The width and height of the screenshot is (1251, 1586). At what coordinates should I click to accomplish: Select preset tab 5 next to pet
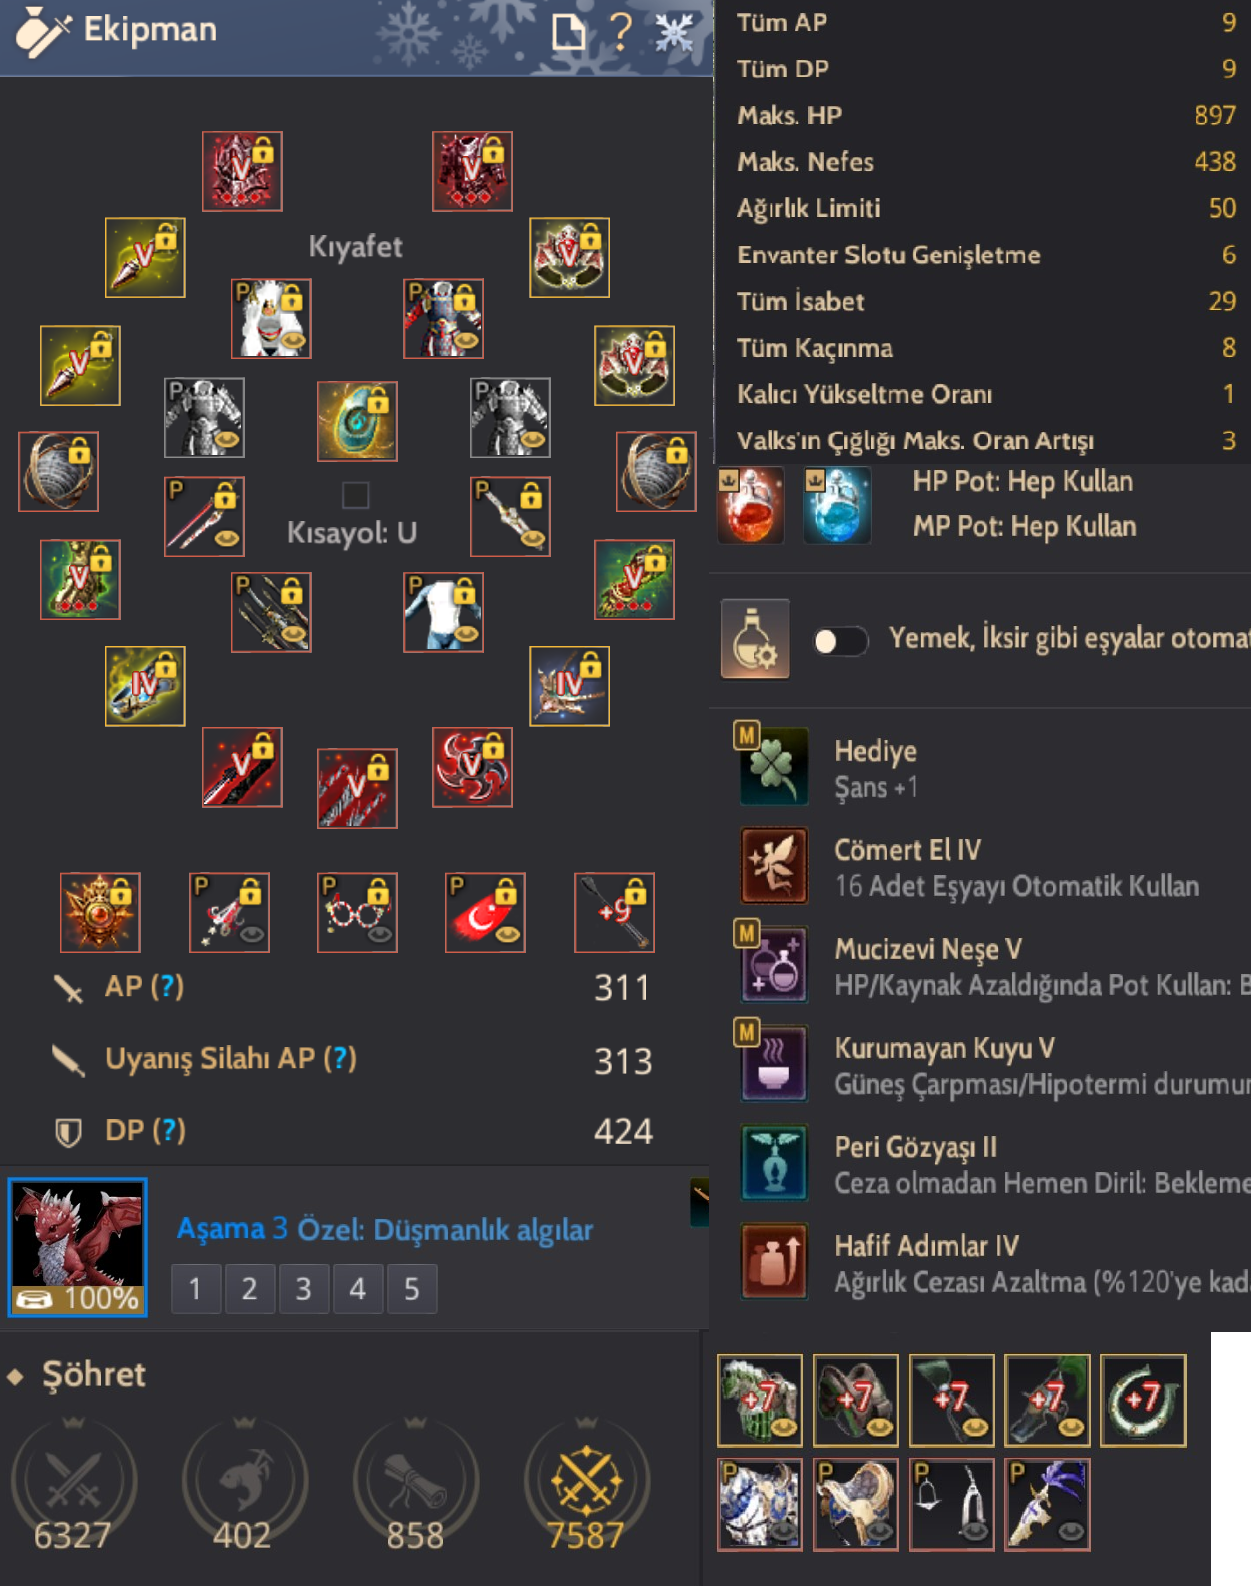(411, 1289)
